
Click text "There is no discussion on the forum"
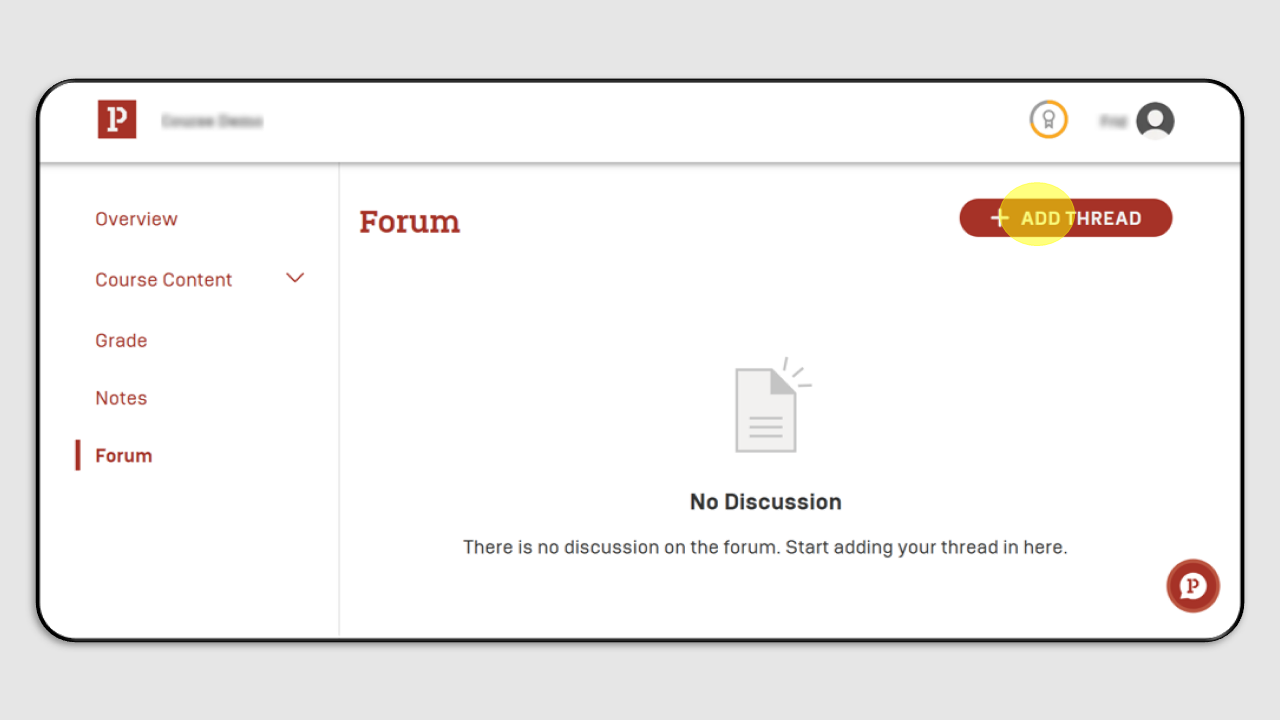coord(621,547)
